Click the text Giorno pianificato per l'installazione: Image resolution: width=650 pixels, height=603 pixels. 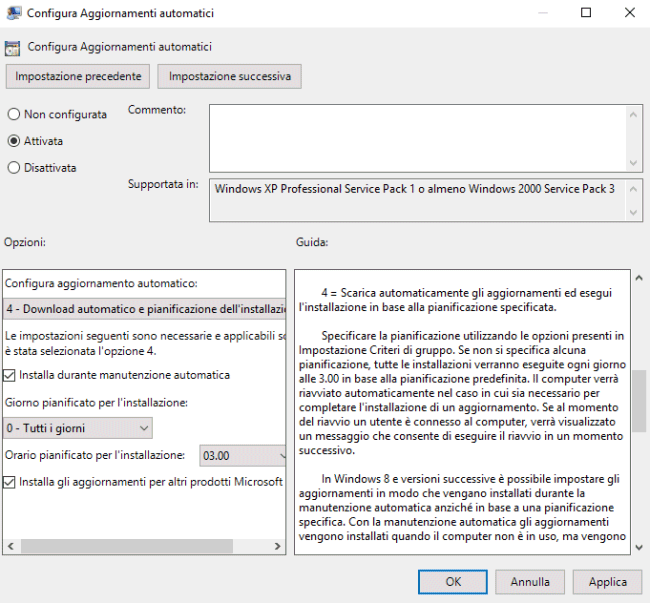coord(96,403)
